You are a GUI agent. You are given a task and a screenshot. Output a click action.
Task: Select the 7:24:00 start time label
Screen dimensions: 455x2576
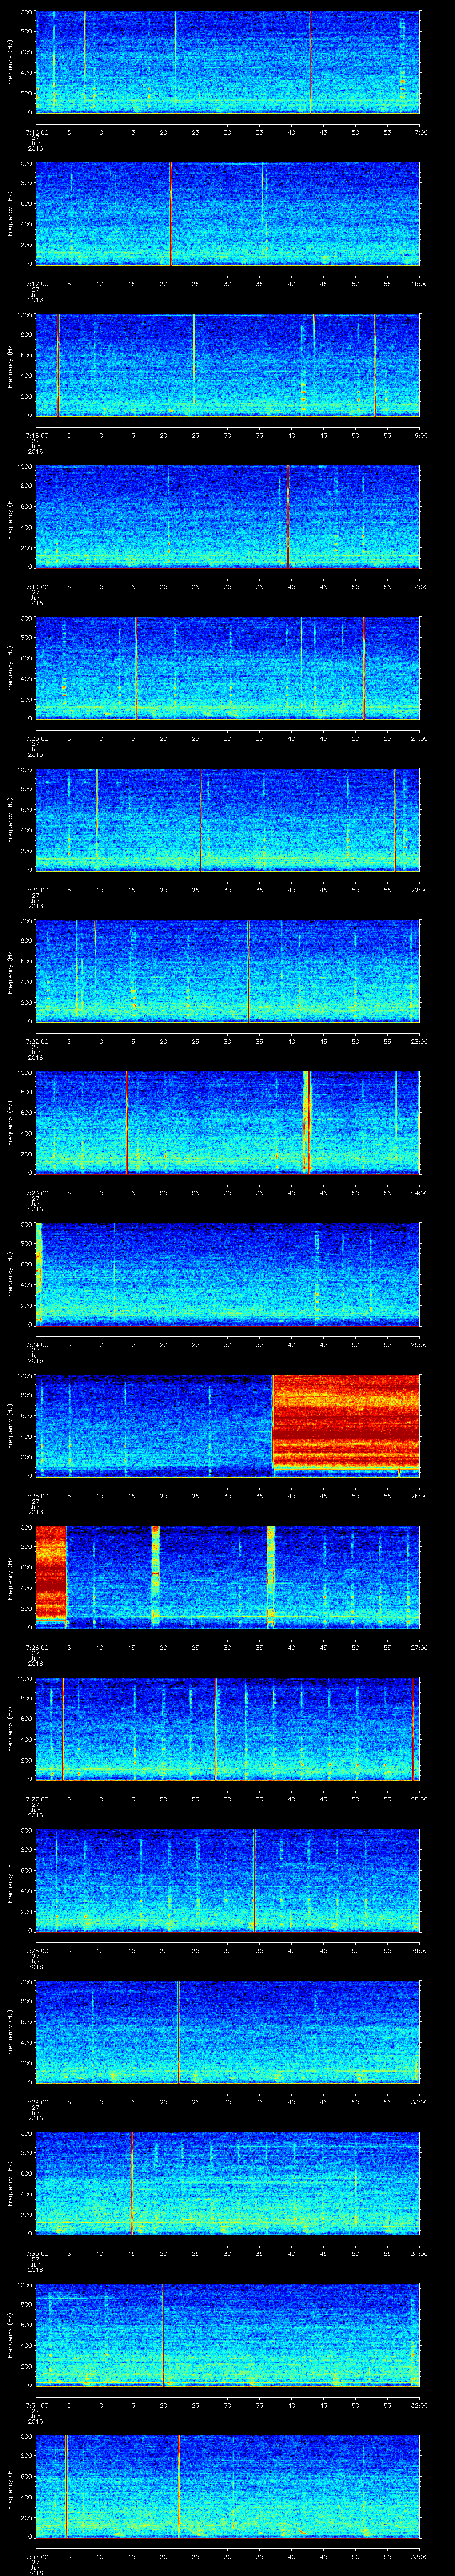[x=36, y=1345]
